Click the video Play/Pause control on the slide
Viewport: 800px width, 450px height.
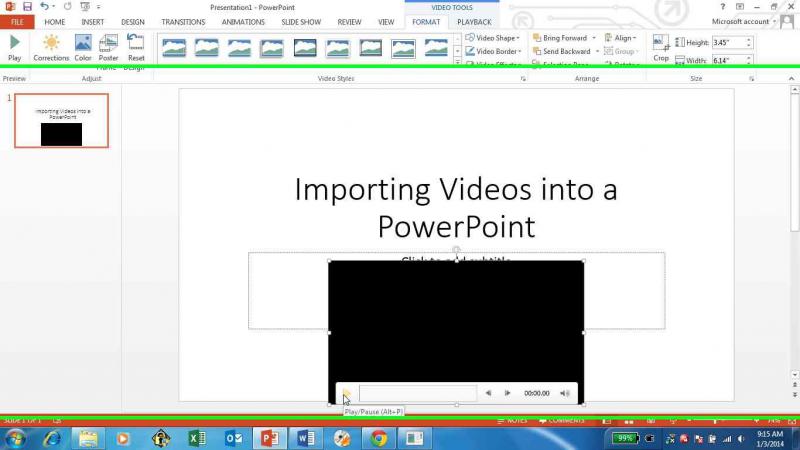coord(347,393)
